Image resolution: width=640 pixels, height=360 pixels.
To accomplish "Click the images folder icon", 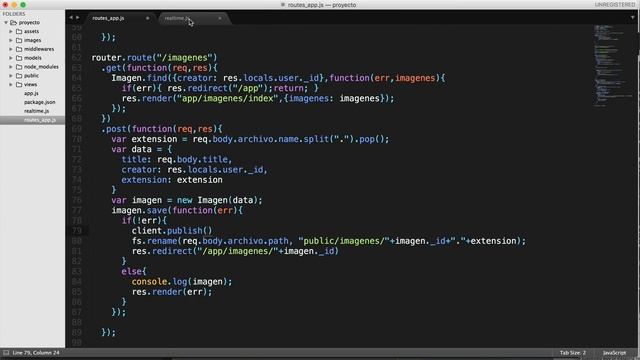I will [x=19, y=40].
